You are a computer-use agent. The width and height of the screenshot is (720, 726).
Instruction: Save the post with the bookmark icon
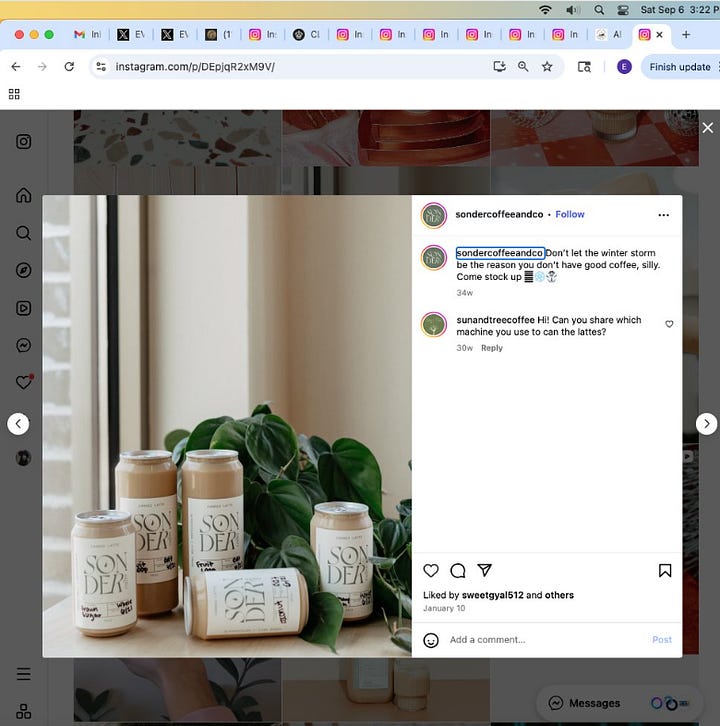click(665, 570)
